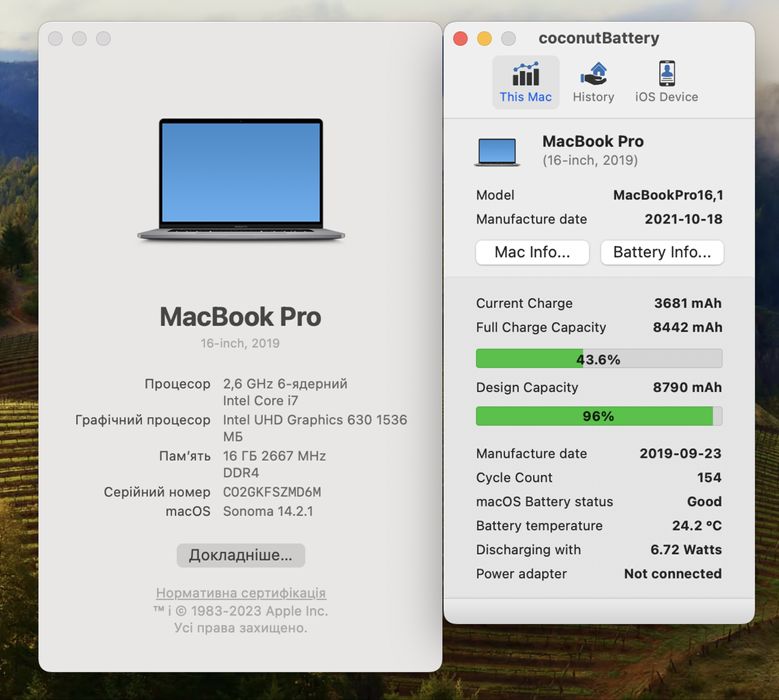
Task: Click the serial number C02GKFSZMD6M
Action: click(272, 492)
